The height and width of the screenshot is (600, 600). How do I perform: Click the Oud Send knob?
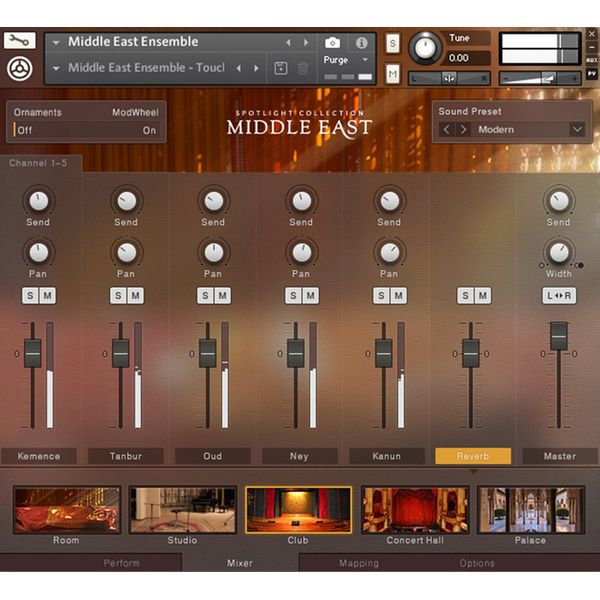214,201
